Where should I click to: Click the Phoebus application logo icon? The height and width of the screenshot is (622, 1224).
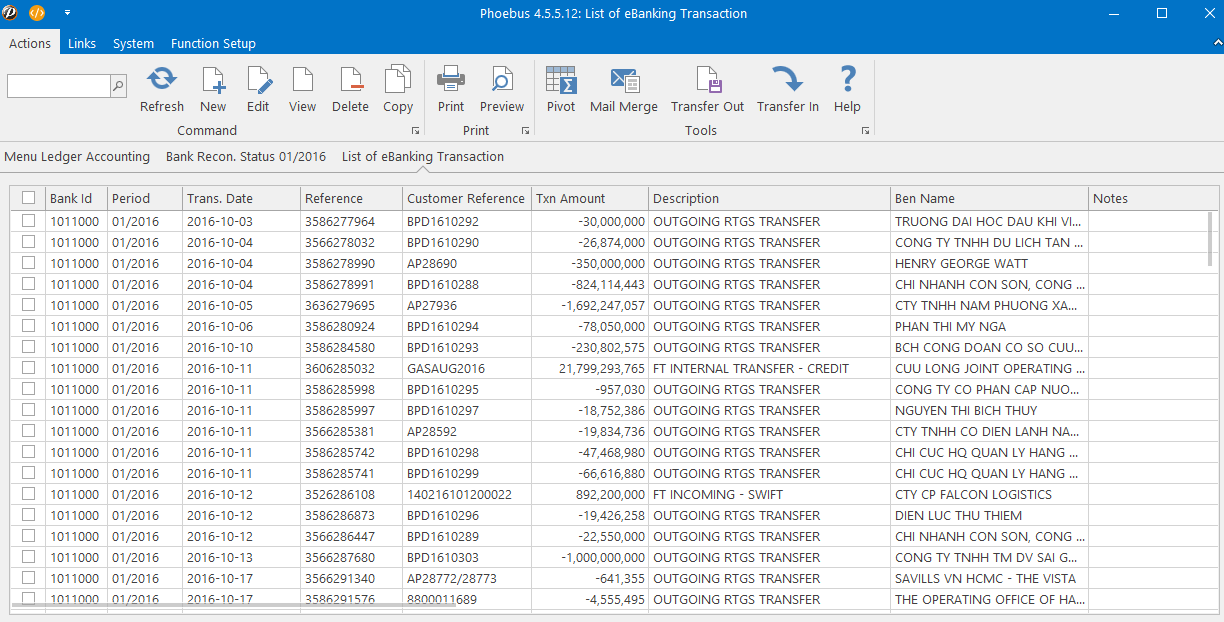tap(10, 13)
